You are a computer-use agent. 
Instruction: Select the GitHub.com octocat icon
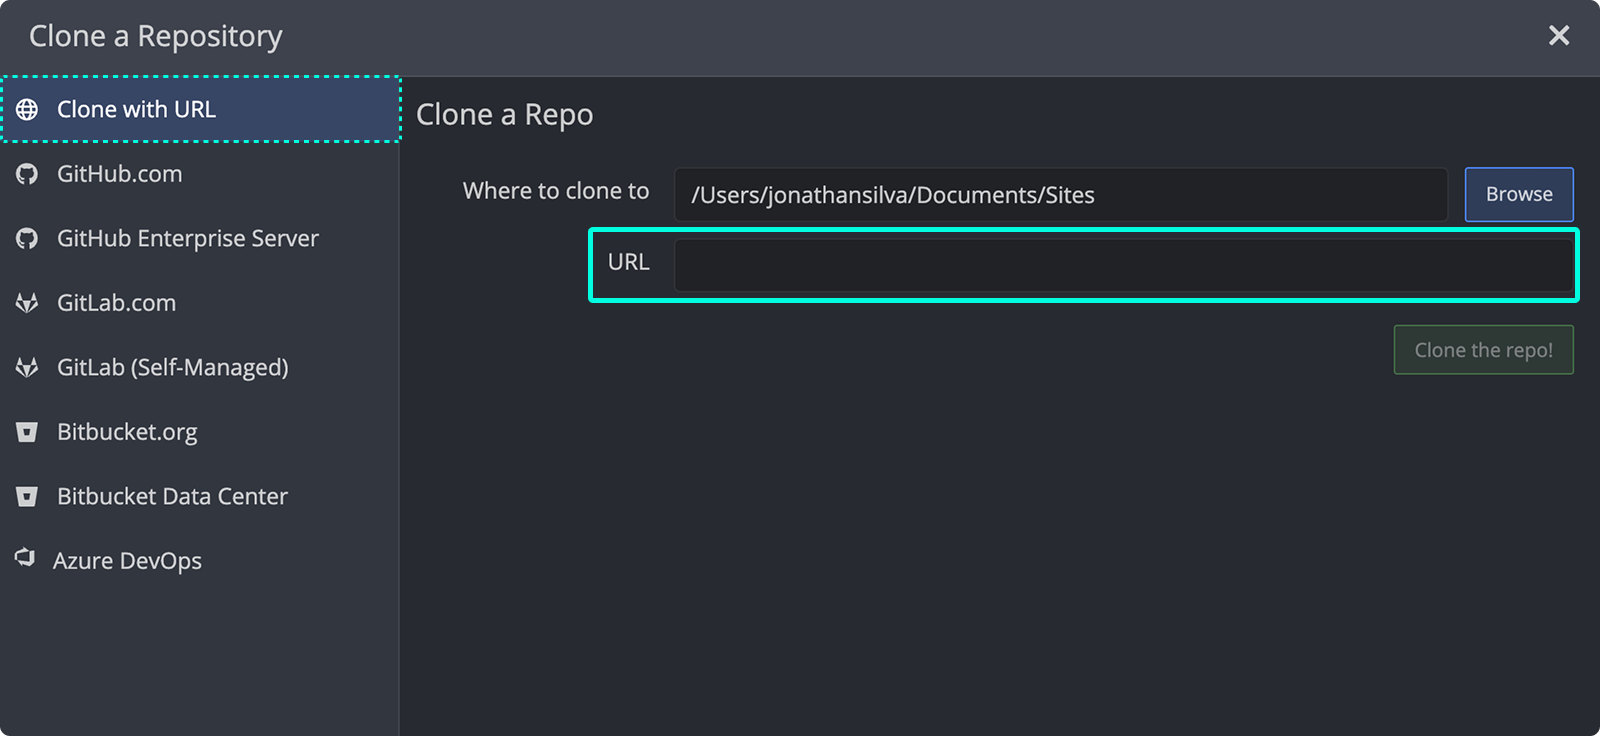[x=27, y=174]
